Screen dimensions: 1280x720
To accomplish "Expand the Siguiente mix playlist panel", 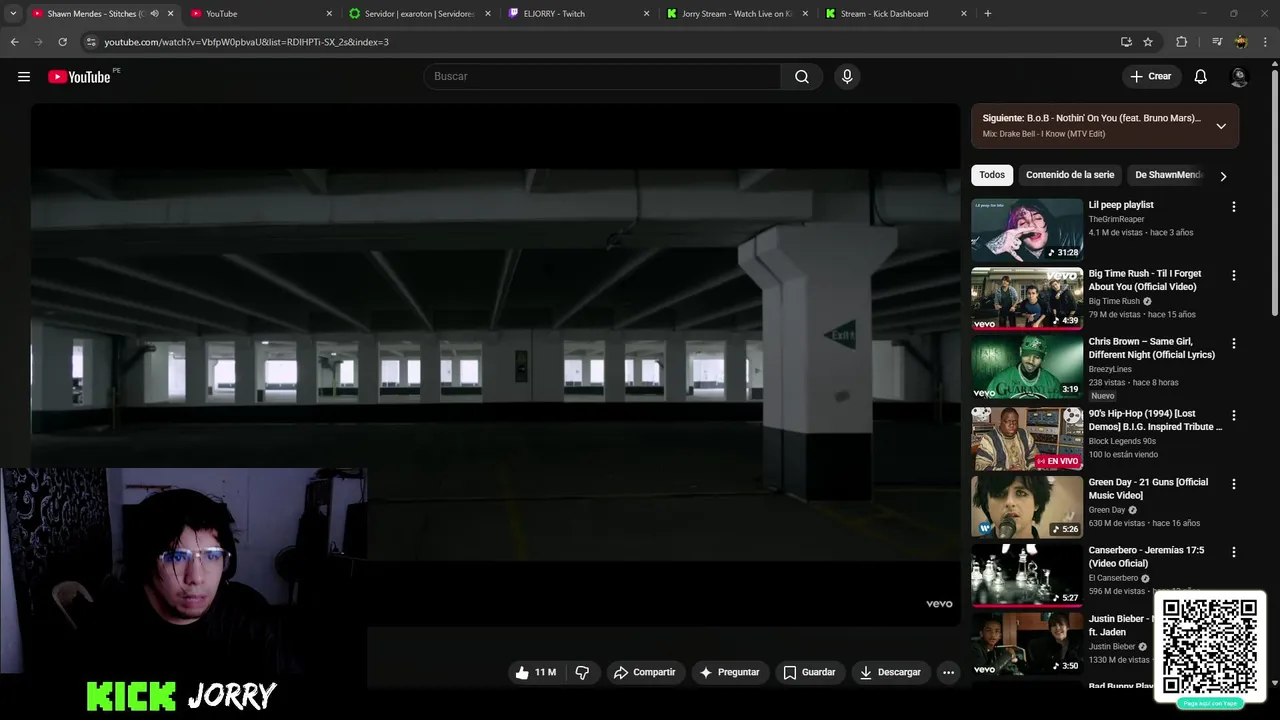I will 1221,126.
